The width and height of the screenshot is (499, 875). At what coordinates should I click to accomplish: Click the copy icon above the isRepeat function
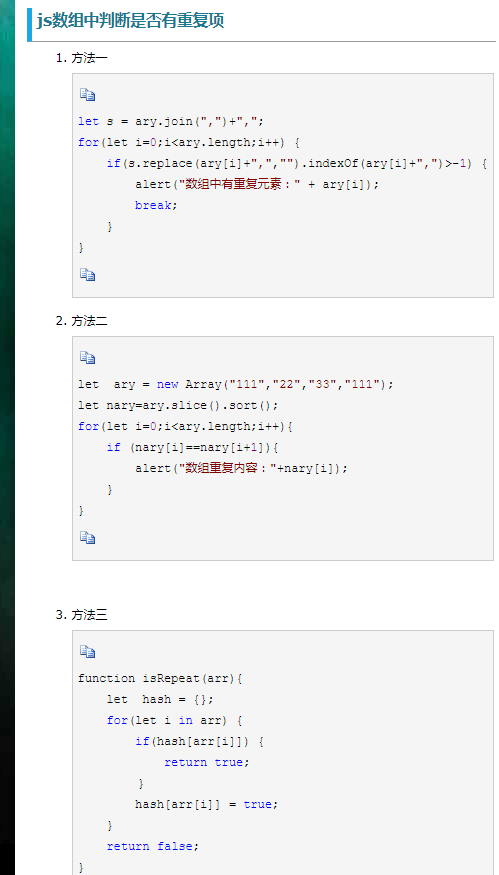coord(87,651)
